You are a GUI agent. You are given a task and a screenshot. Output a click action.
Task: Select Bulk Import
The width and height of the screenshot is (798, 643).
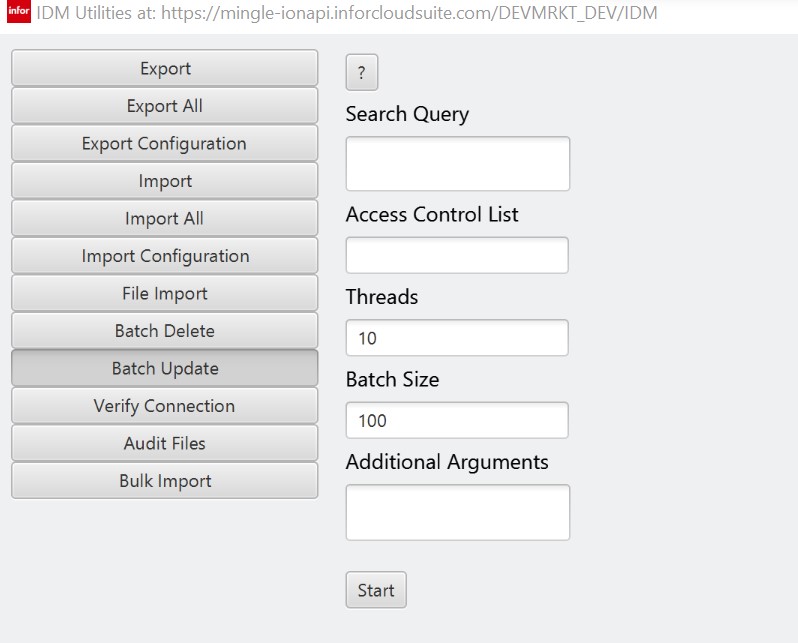pos(165,481)
